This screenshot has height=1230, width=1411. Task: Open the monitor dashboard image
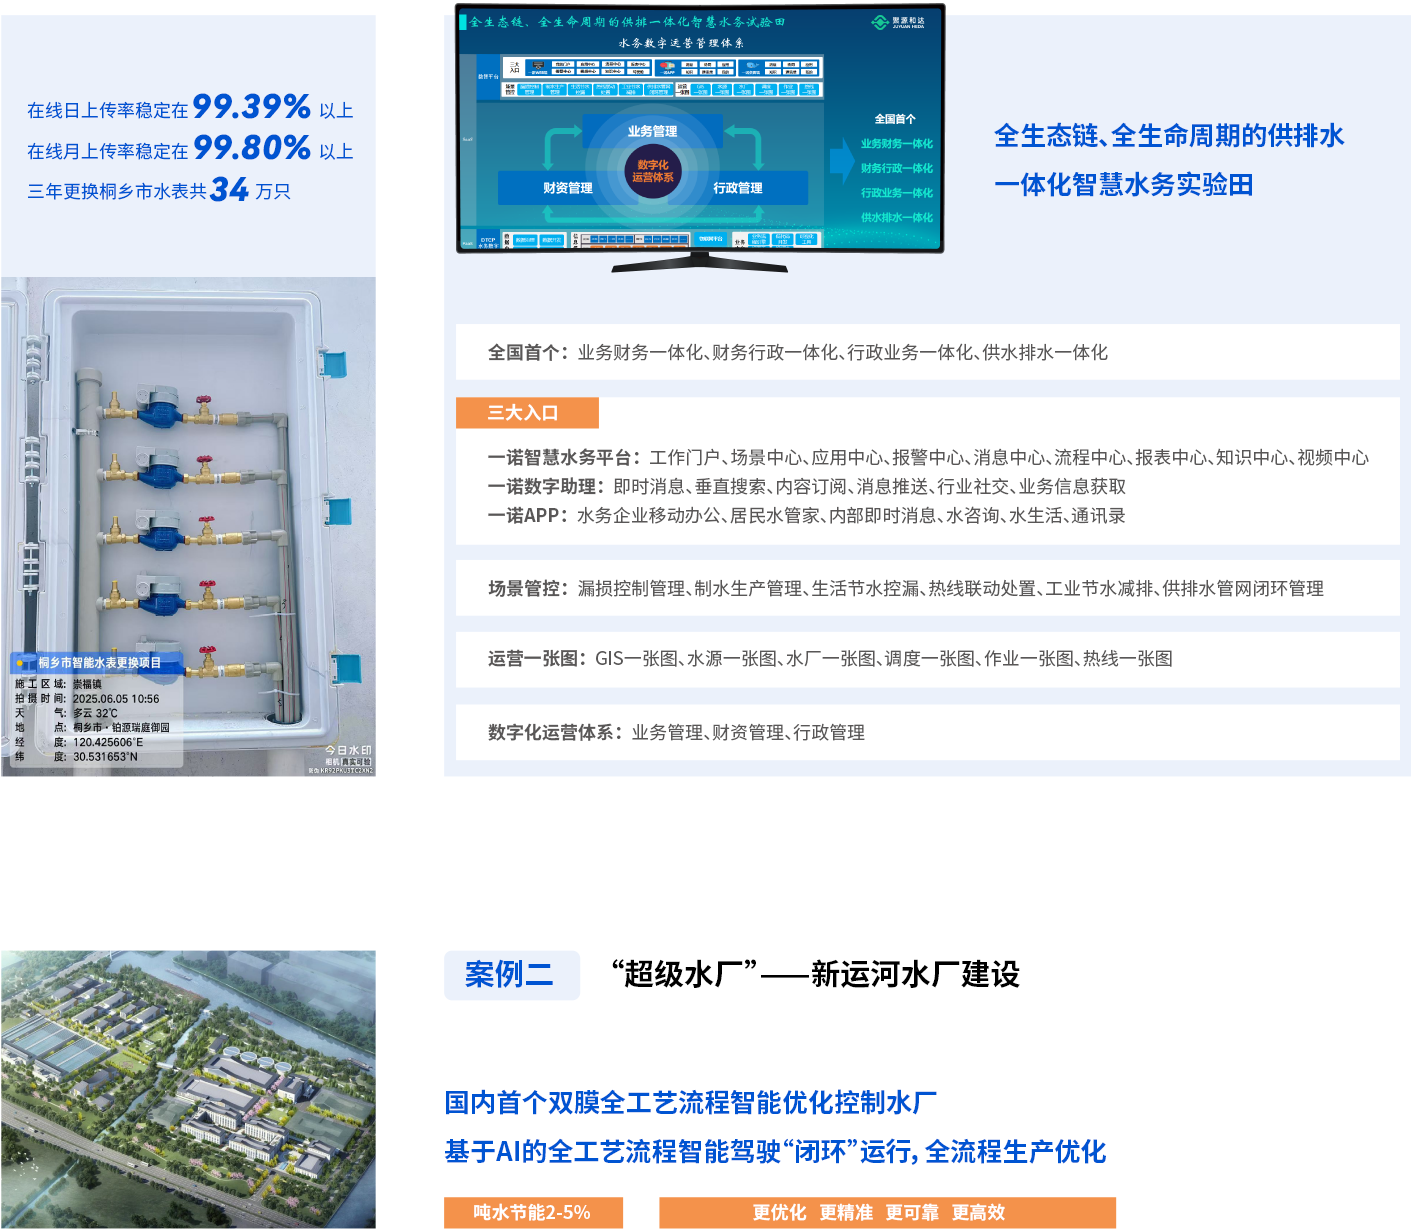[700, 137]
